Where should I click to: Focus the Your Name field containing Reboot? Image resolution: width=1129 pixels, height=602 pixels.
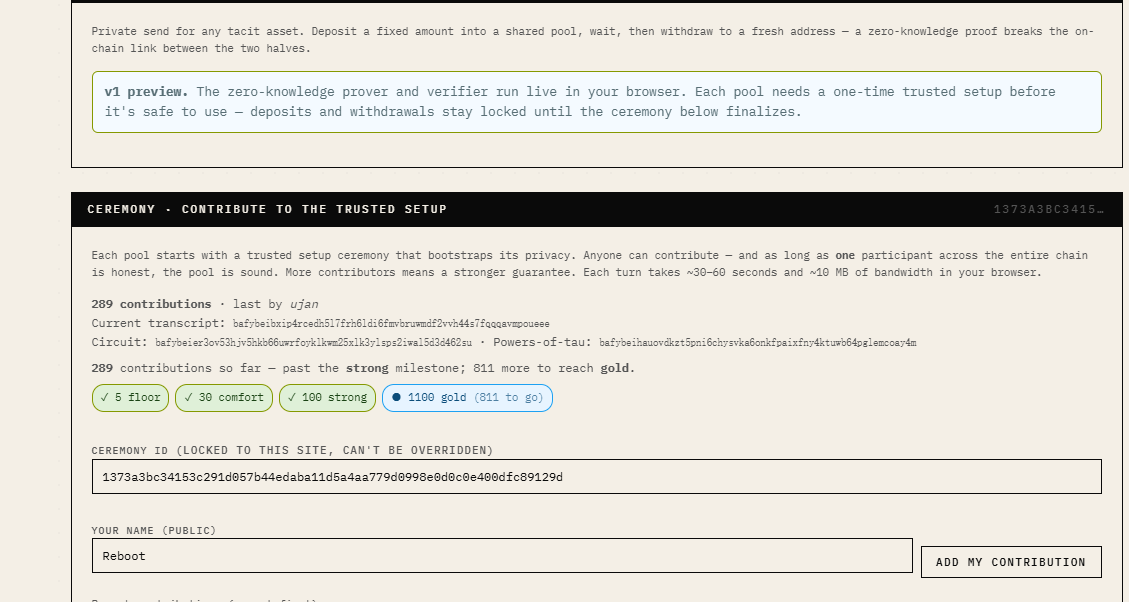(x=502, y=555)
